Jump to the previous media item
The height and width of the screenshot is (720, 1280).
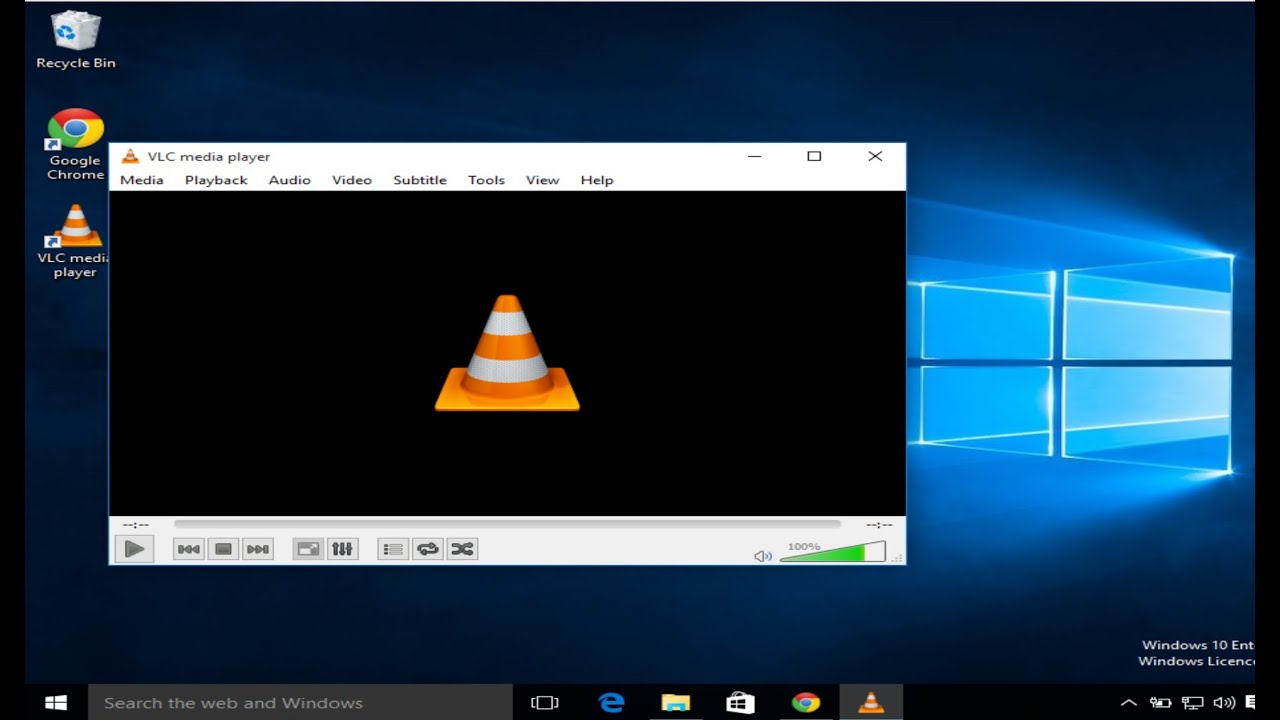click(x=188, y=548)
